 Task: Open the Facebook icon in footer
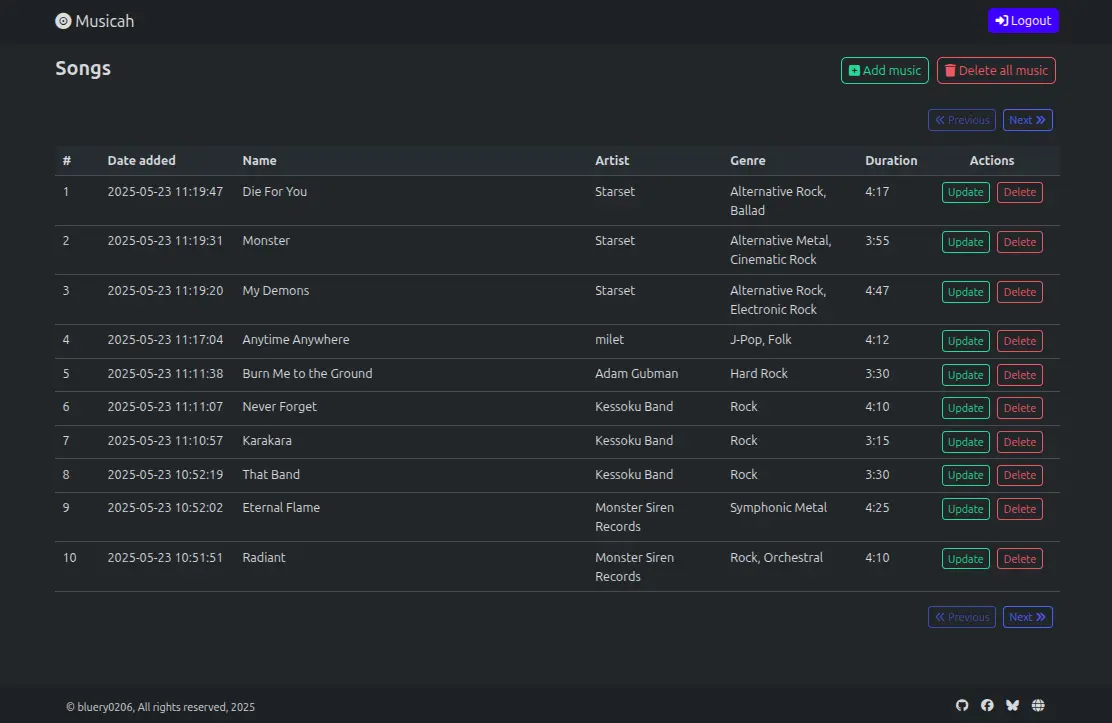[x=987, y=706]
